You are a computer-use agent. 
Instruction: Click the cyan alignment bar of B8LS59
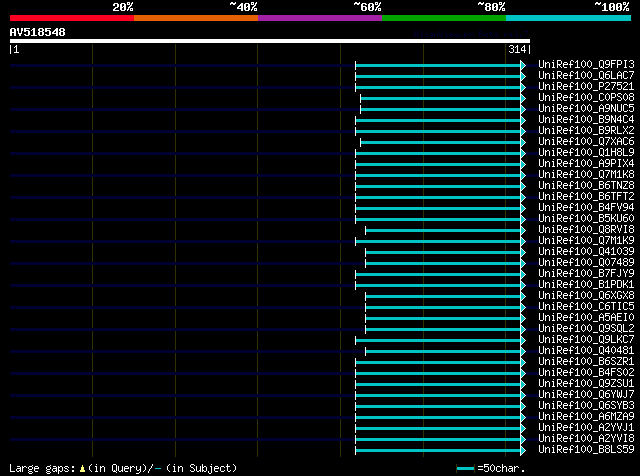[x=438, y=451]
